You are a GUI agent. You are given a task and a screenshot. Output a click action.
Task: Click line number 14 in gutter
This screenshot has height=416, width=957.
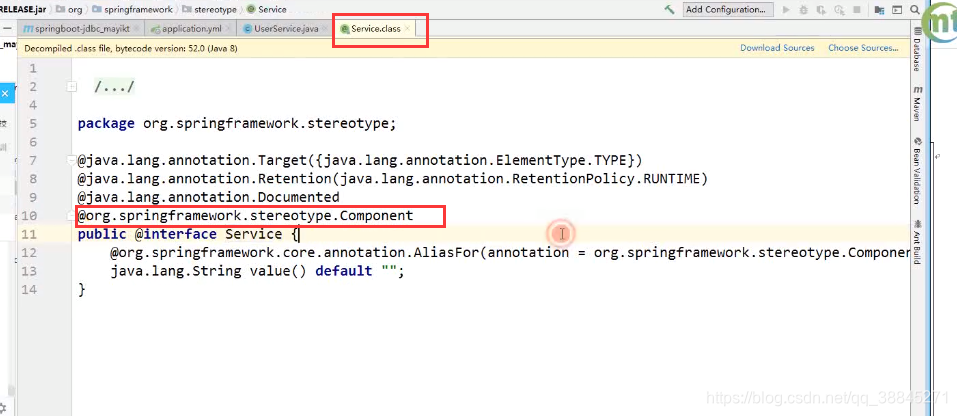pyautogui.click(x=29, y=289)
